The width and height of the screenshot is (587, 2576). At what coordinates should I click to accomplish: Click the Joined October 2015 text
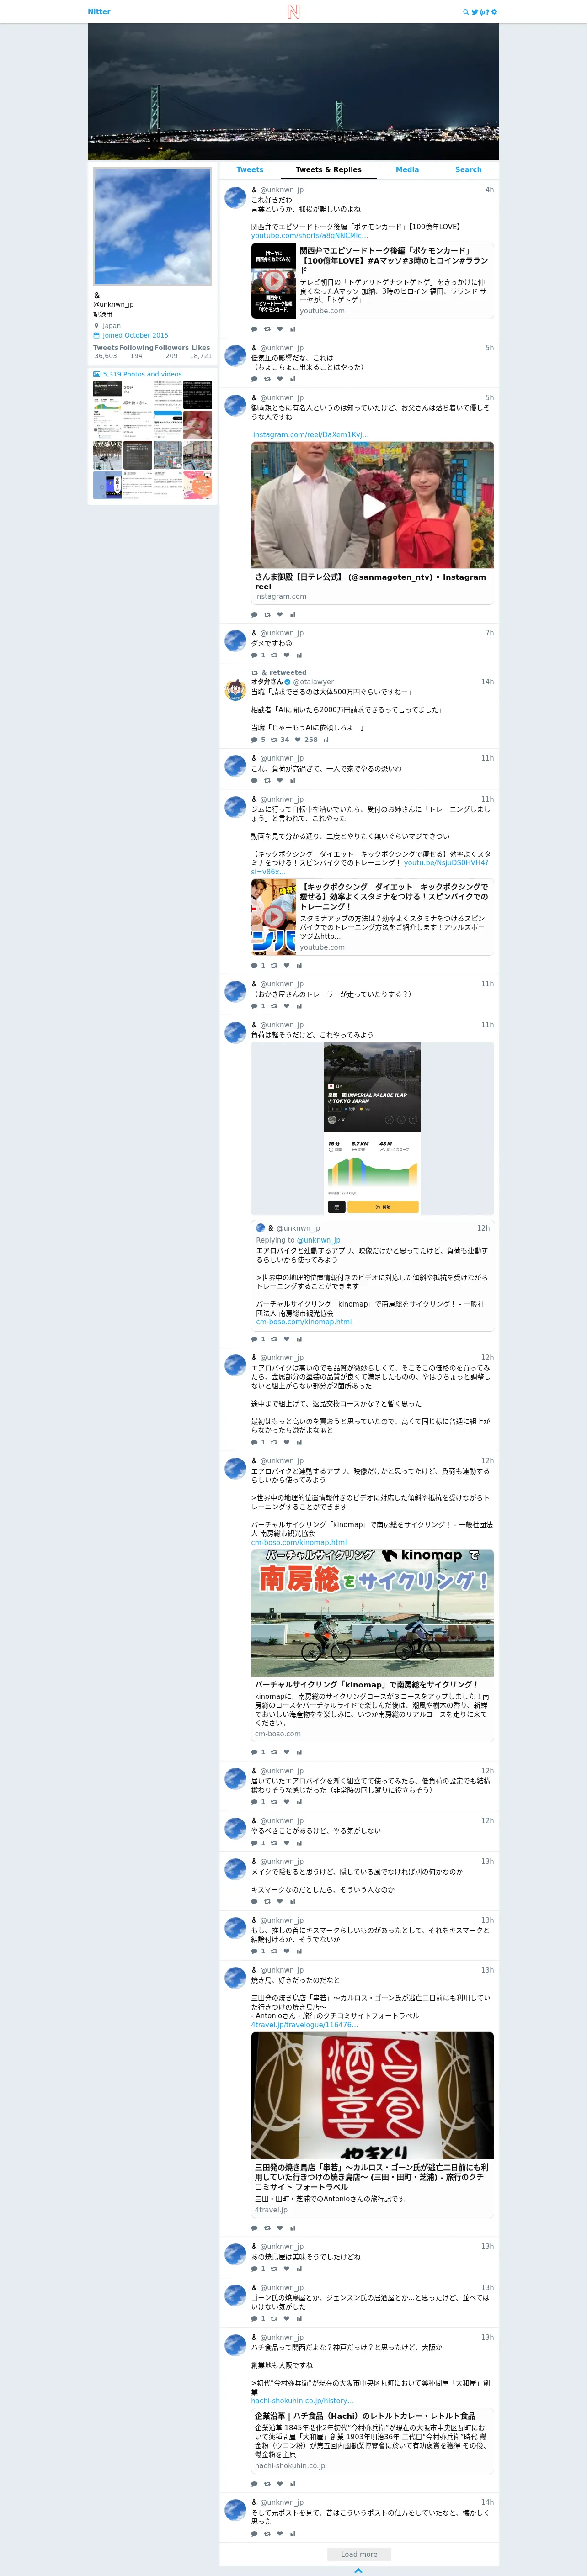[135, 336]
